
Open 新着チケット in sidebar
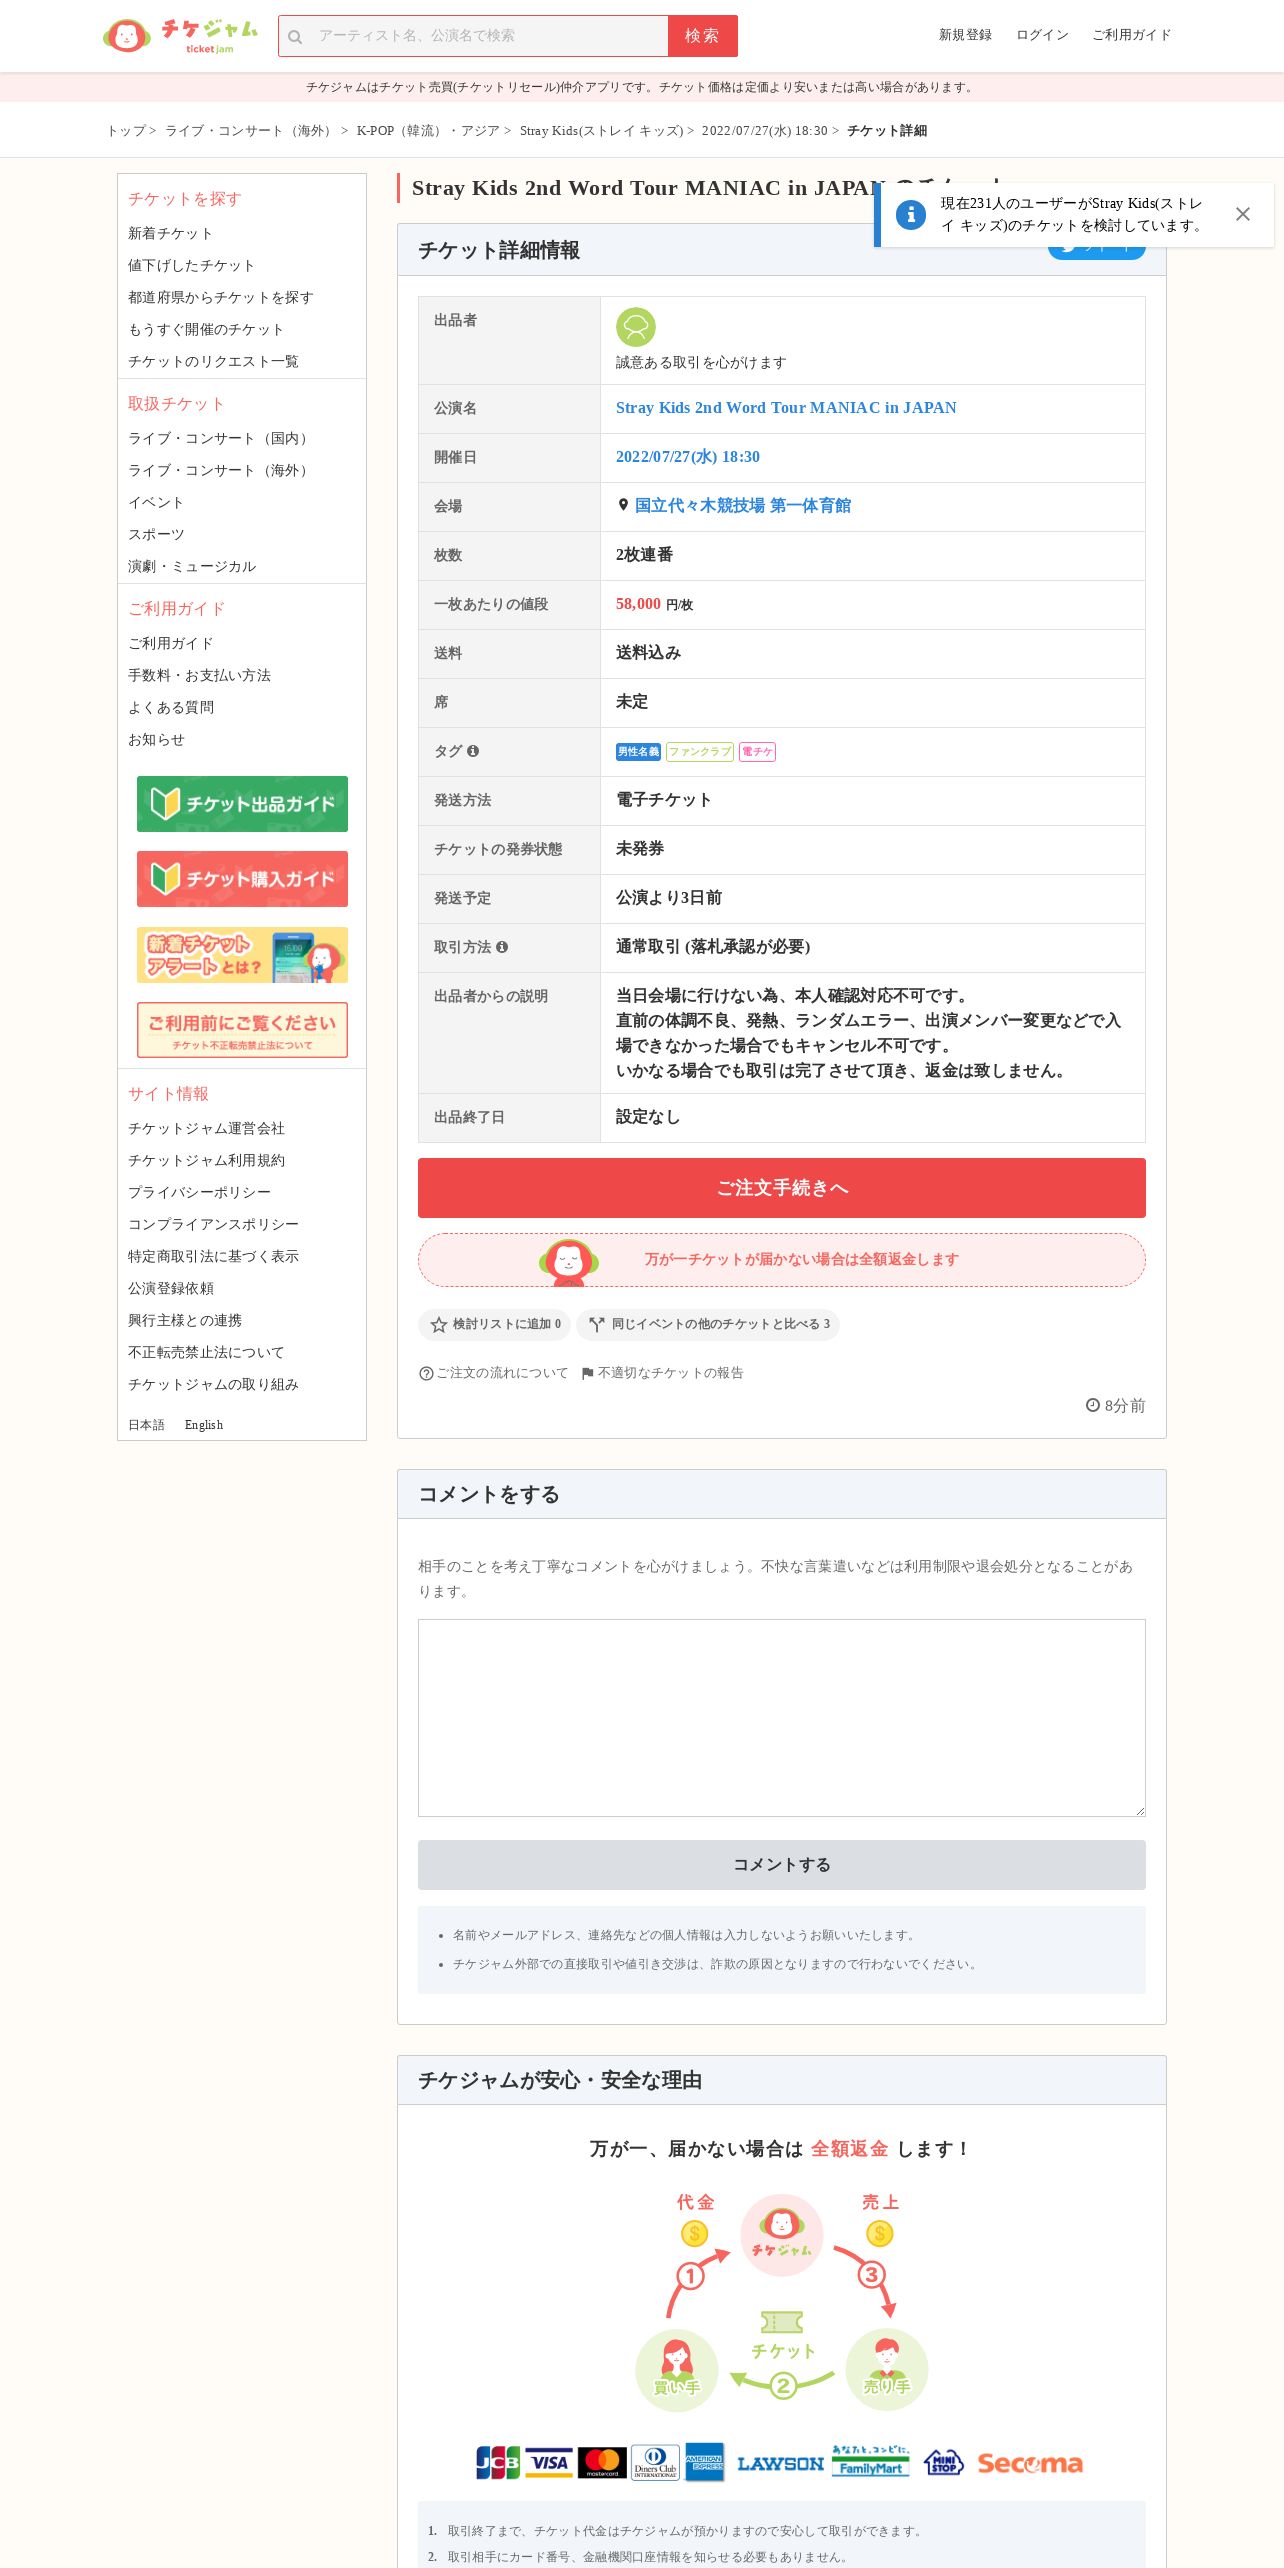click(x=170, y=234)
